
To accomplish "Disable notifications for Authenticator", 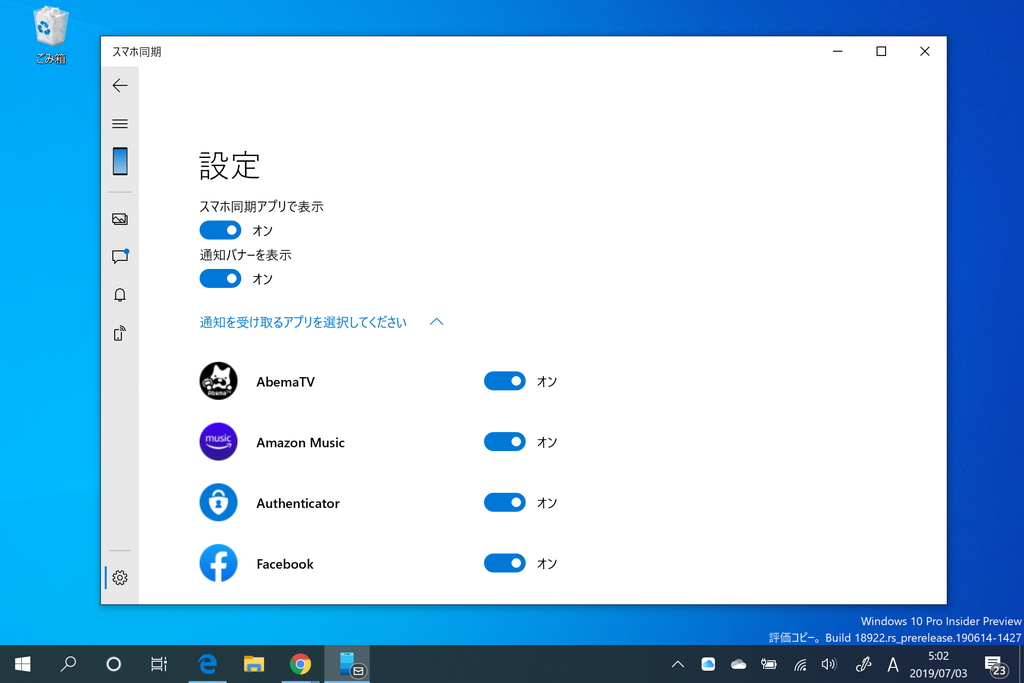I will coord(505,502).
